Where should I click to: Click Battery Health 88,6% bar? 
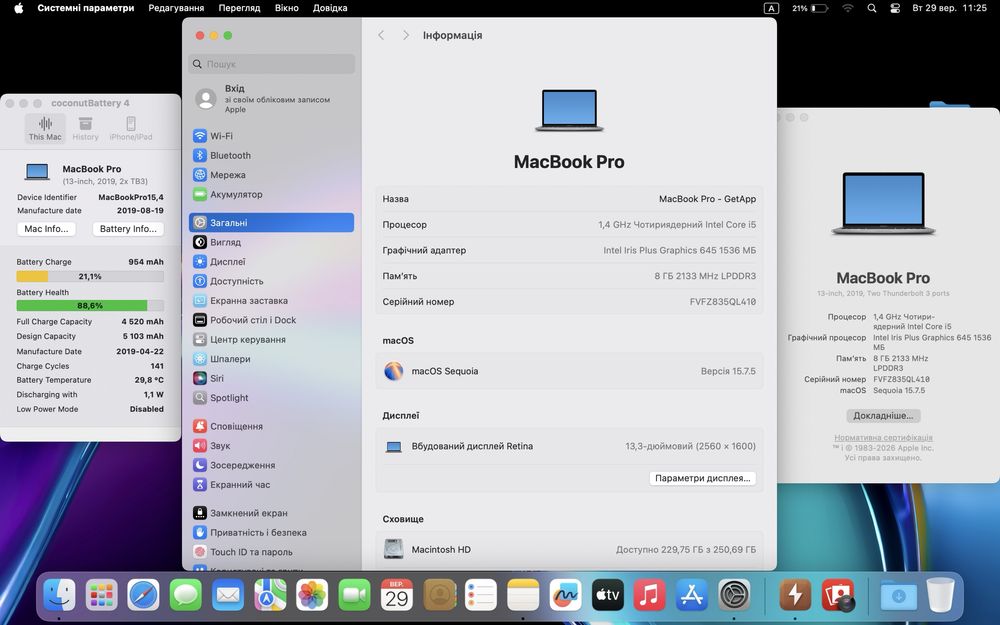click(x=90, y=305)
